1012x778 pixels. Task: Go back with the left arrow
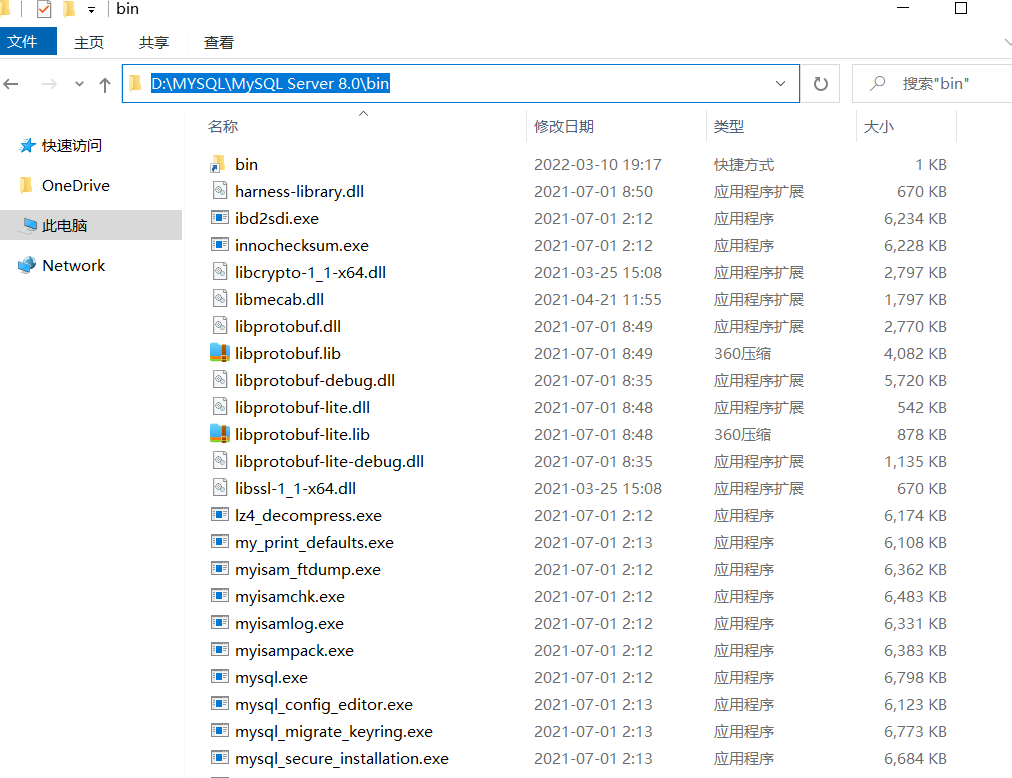(11, 84)
